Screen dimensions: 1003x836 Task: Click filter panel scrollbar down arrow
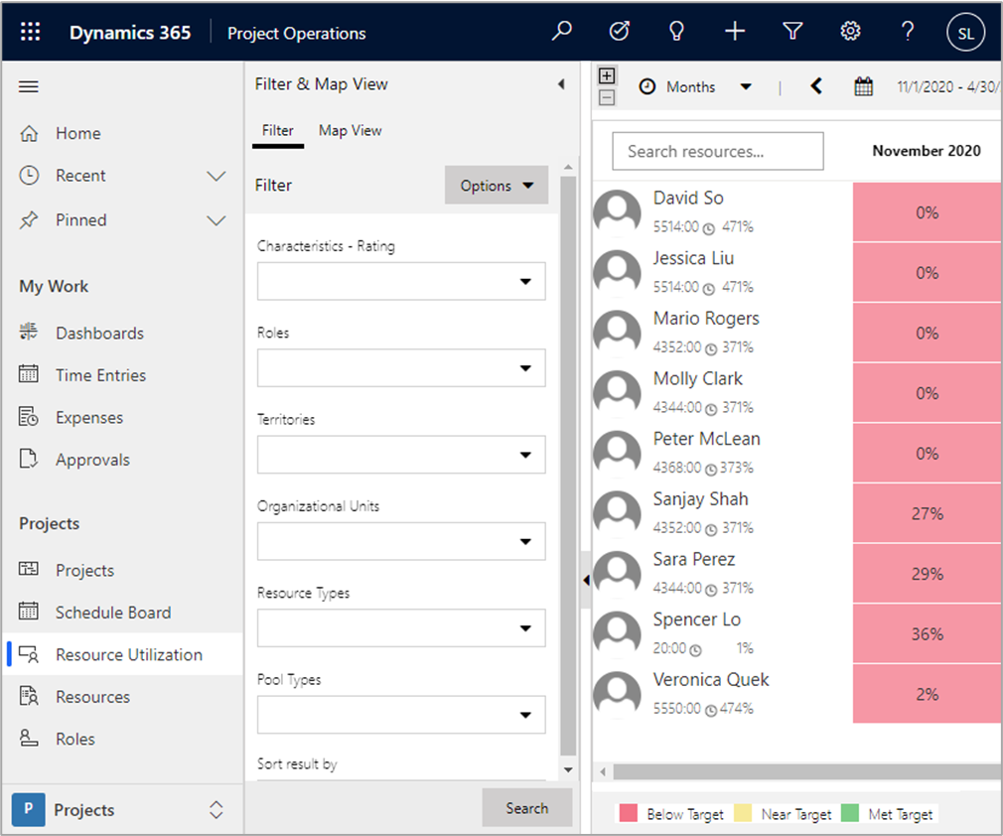[x=568, y=769]
